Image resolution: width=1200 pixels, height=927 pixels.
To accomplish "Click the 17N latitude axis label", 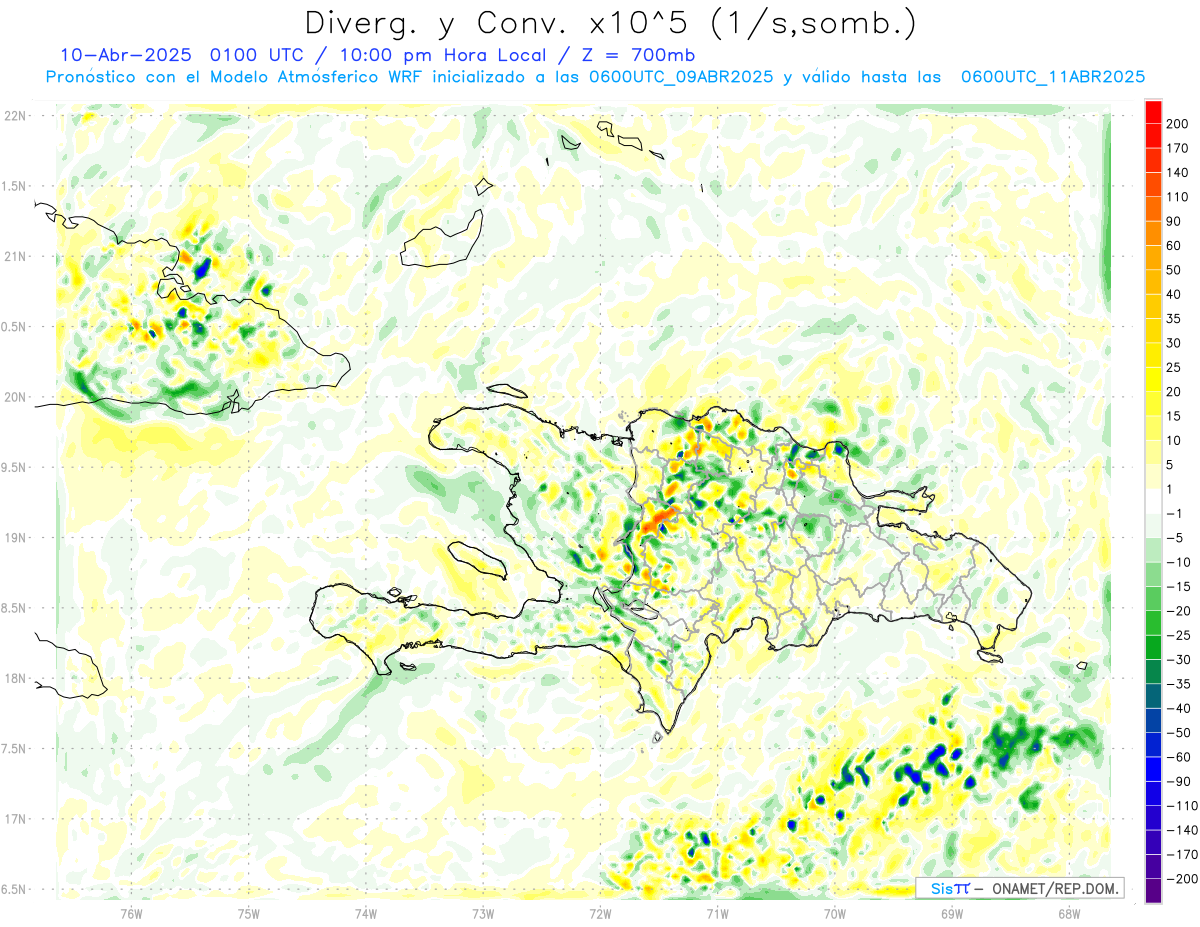I will click(15, 819).
